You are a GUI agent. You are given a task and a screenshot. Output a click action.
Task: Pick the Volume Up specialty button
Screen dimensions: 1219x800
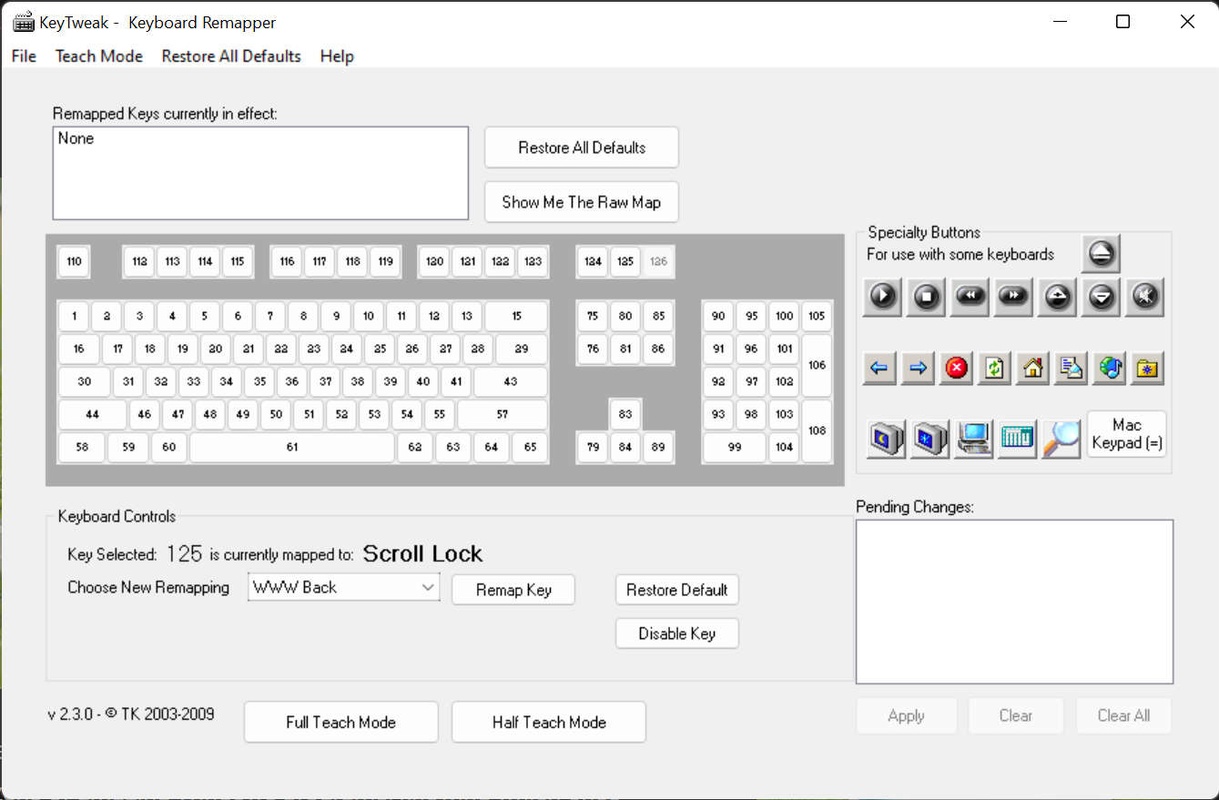tap(1058, 297)
